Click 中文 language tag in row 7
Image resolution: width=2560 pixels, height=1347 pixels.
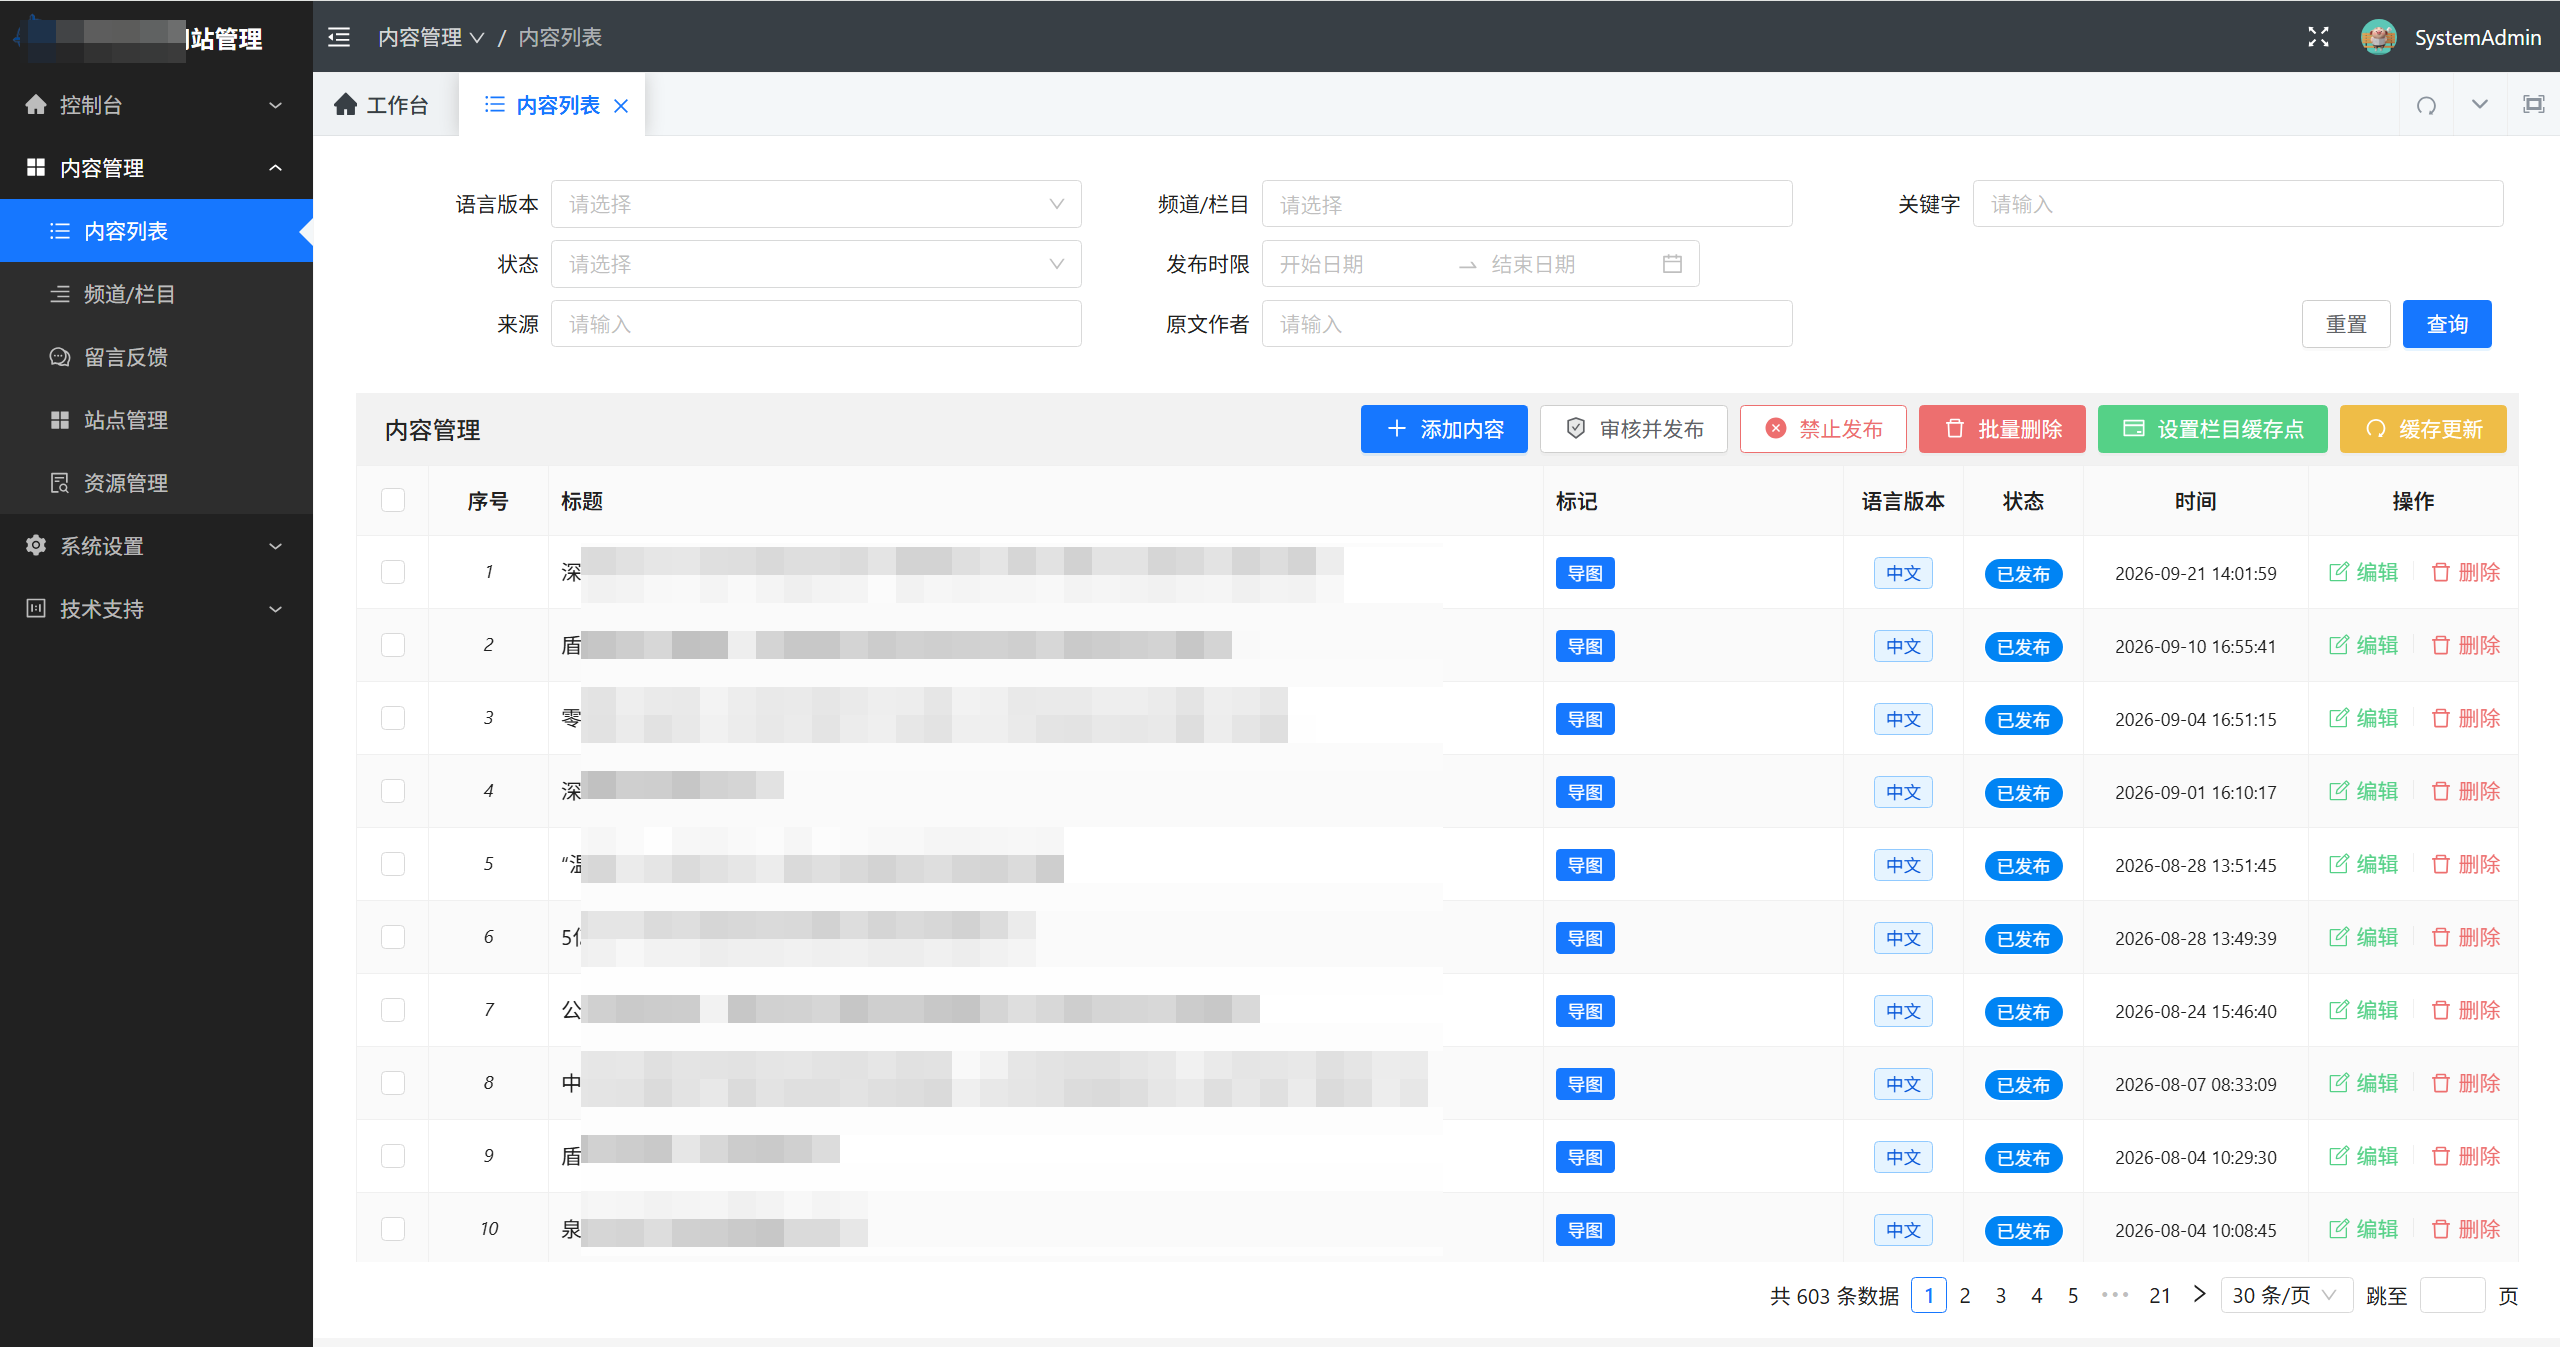(1903, 1011)
